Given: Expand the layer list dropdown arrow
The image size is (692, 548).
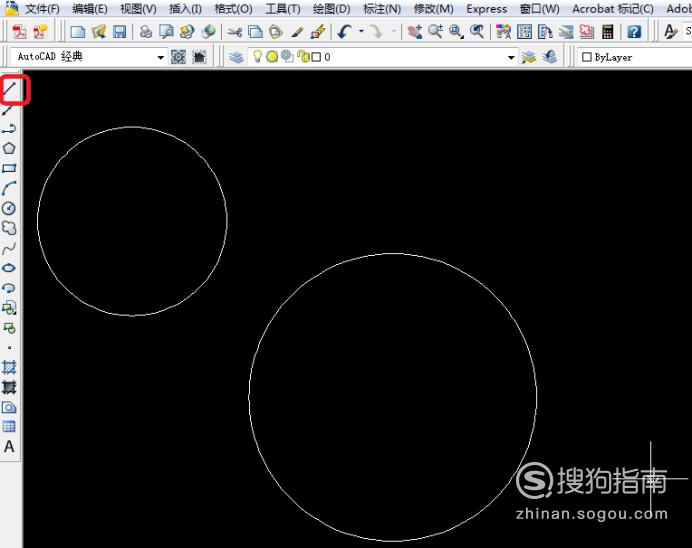Looking at the screenshot, I should click(511, 57).
